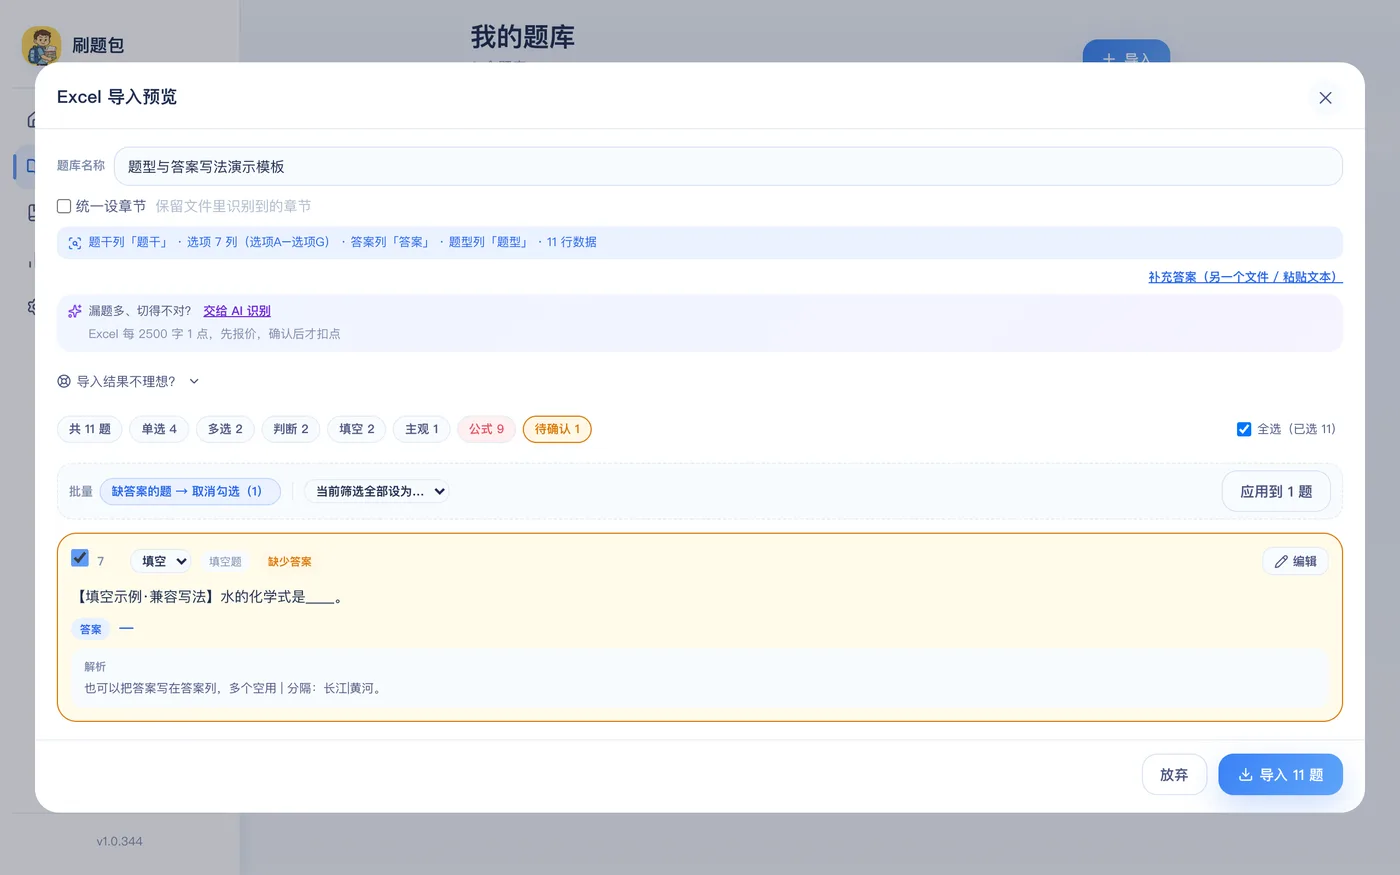The image size is (1400, 875).
Task: Open question 7 type dropdown 填空
Action: (161, 561)
